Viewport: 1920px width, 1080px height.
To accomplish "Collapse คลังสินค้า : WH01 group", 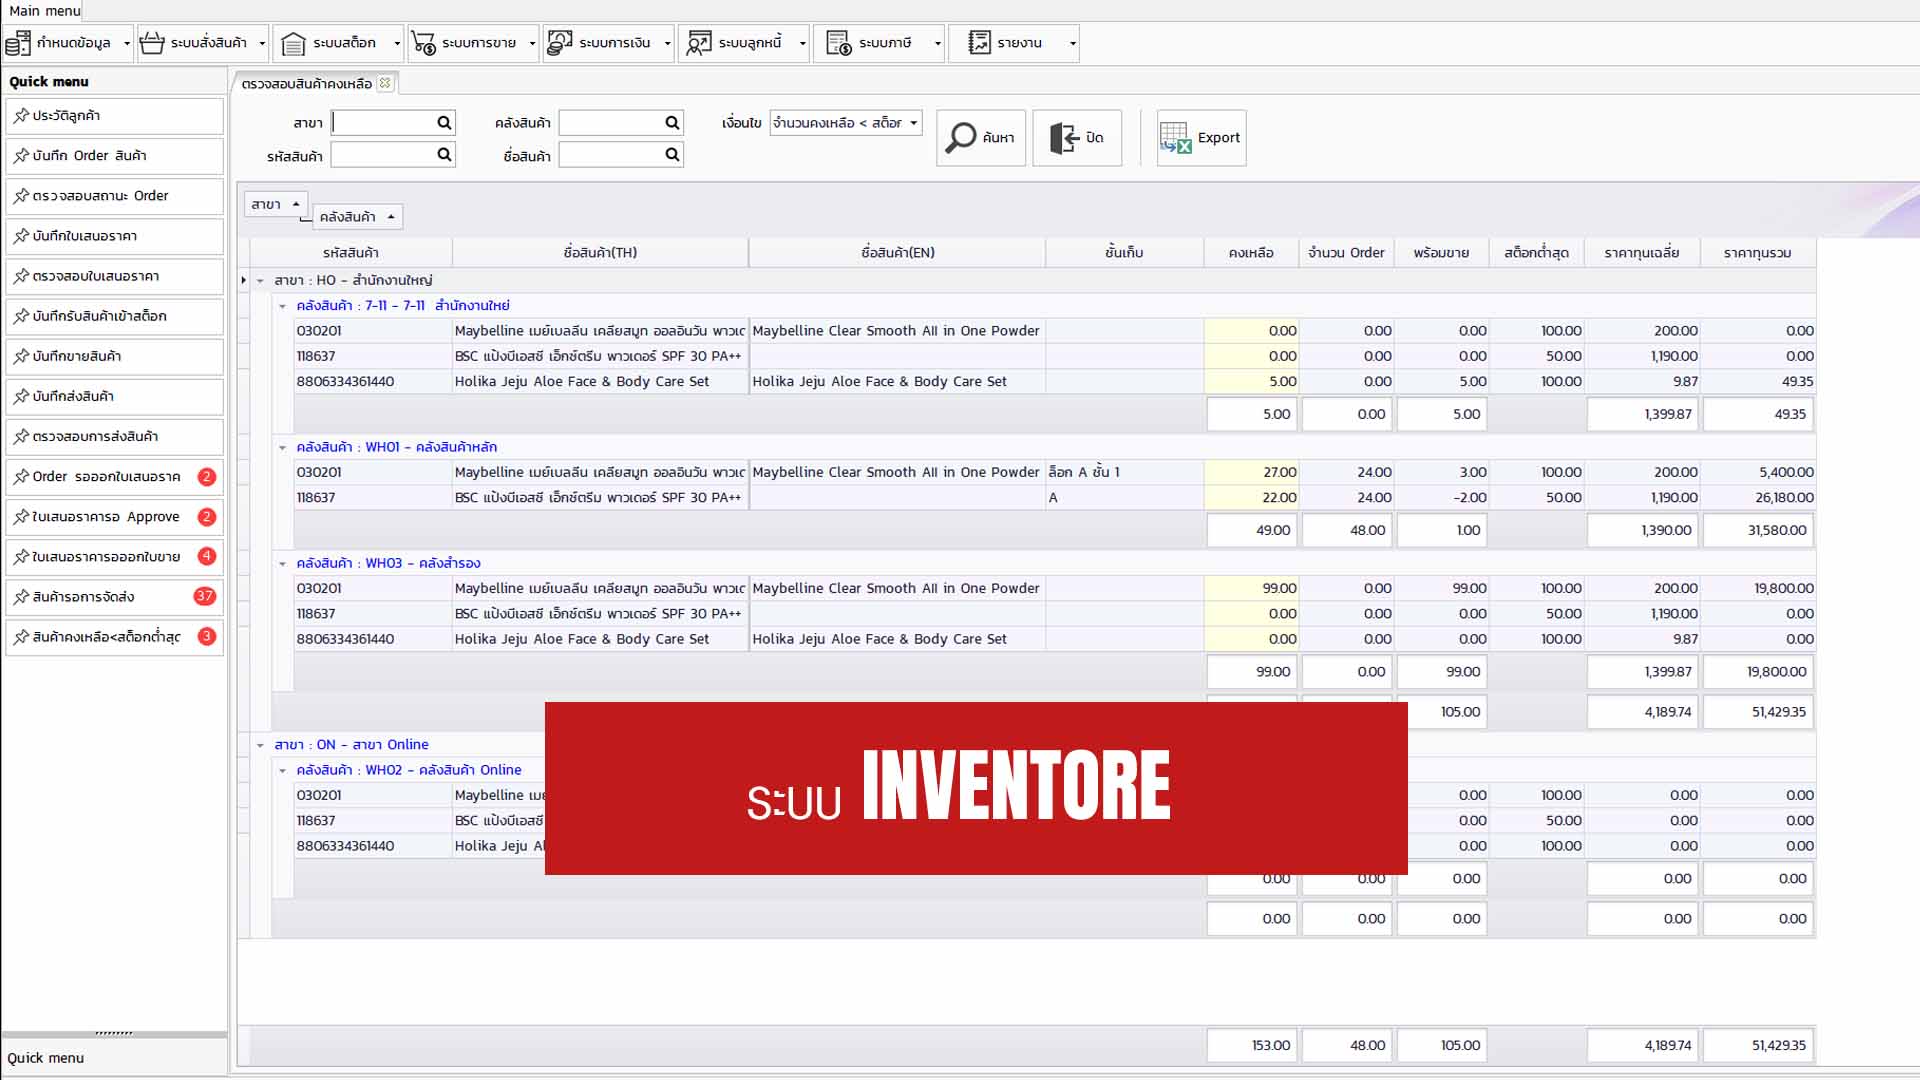I will point(282,448).
